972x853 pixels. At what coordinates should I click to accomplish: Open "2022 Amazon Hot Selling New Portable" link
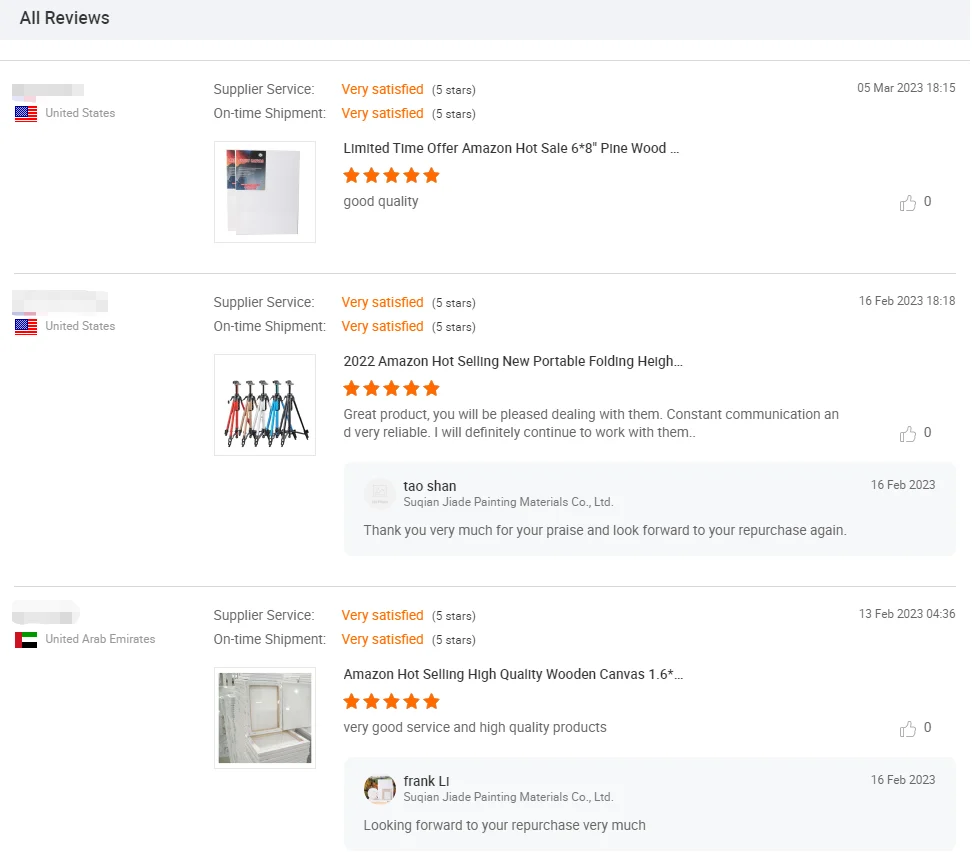click(x=513, y=361)
